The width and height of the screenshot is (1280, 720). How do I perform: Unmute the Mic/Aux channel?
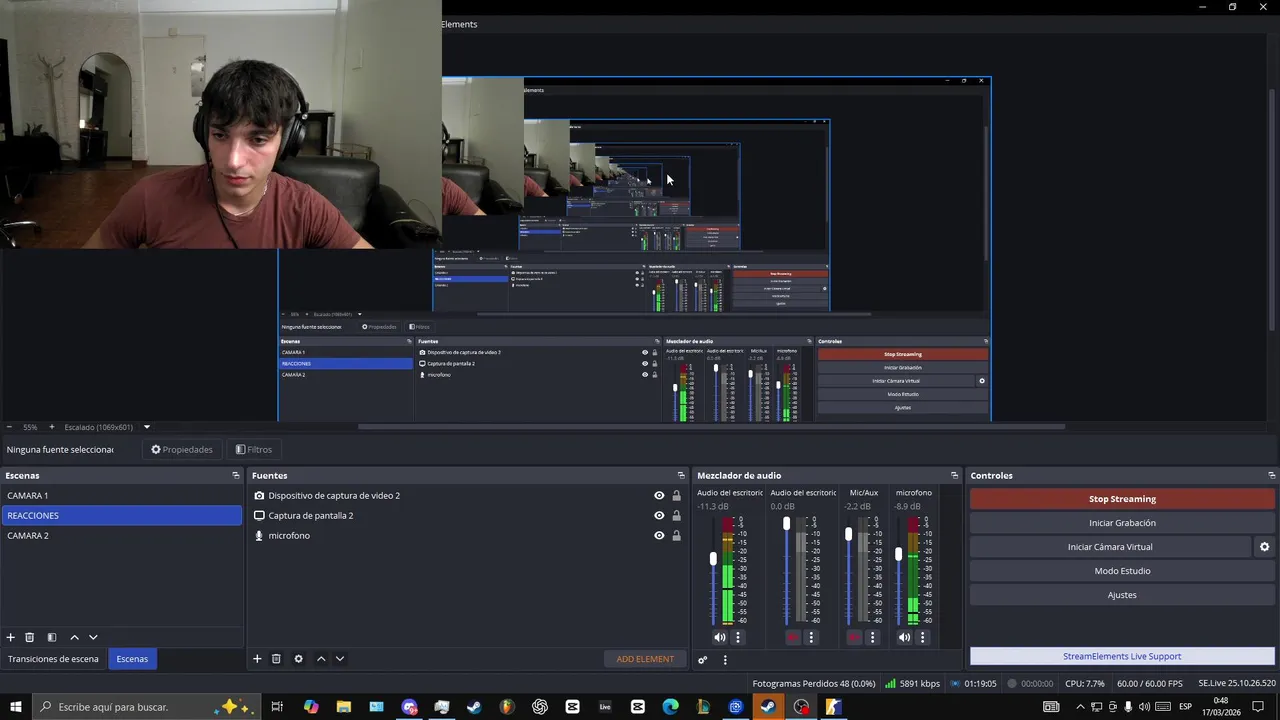[x=854, y=637]
